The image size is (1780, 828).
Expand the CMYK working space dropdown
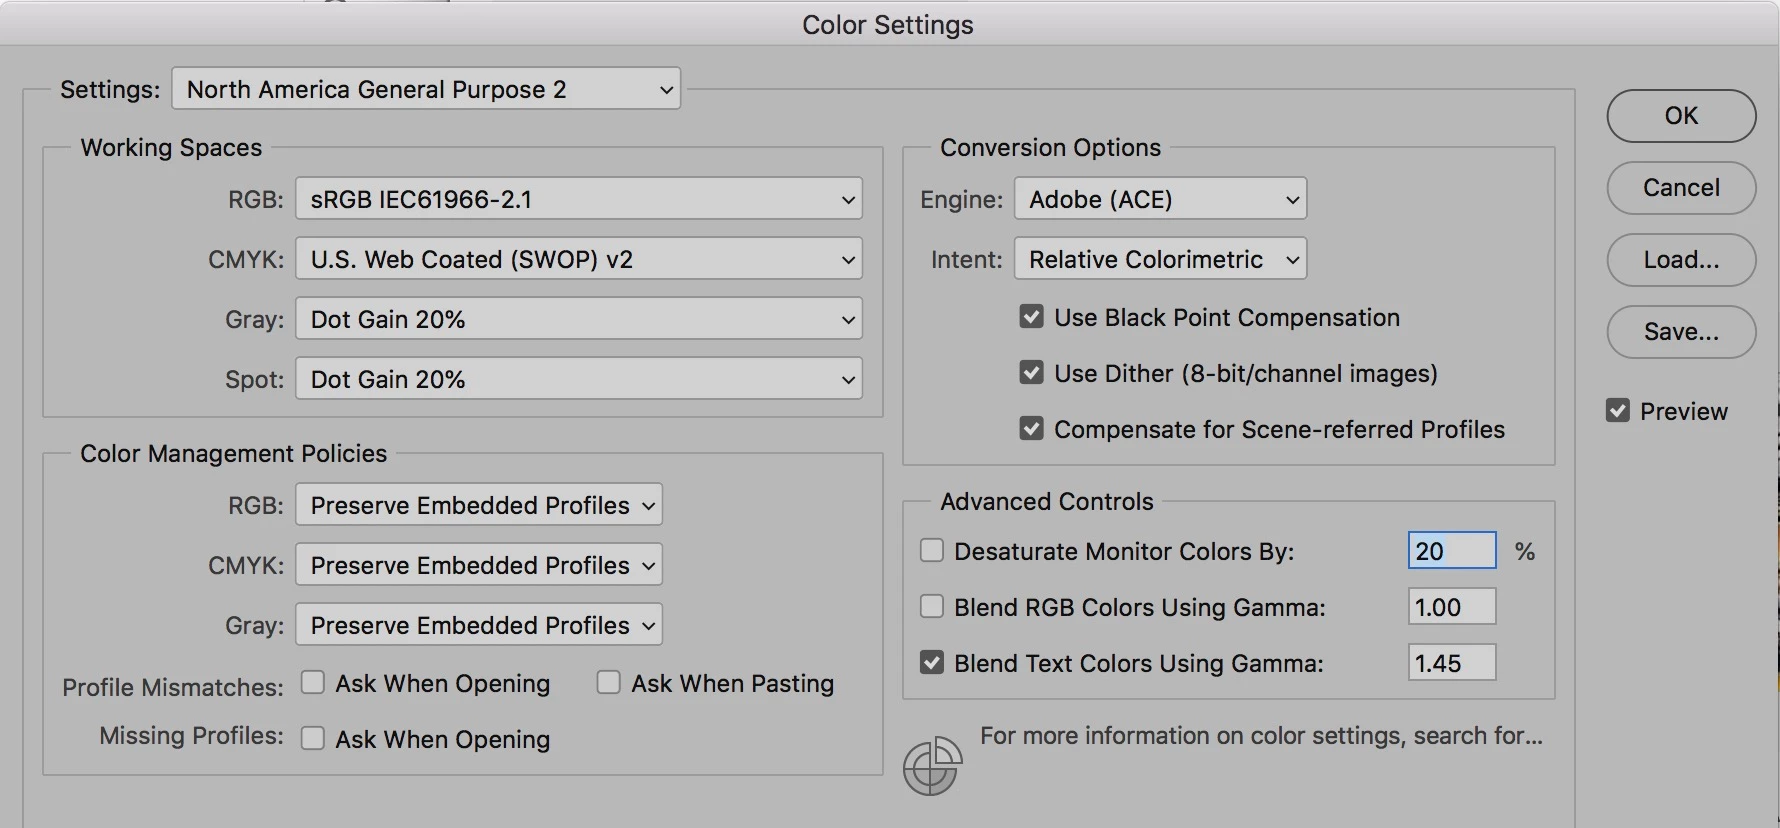point(578,259)
